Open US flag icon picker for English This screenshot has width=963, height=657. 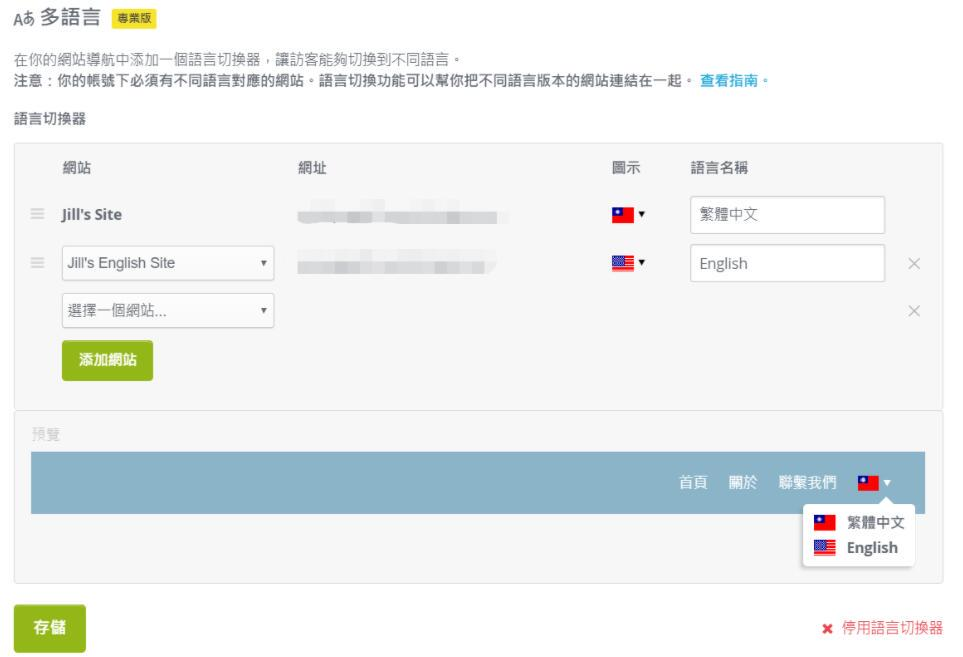point(628,263)
